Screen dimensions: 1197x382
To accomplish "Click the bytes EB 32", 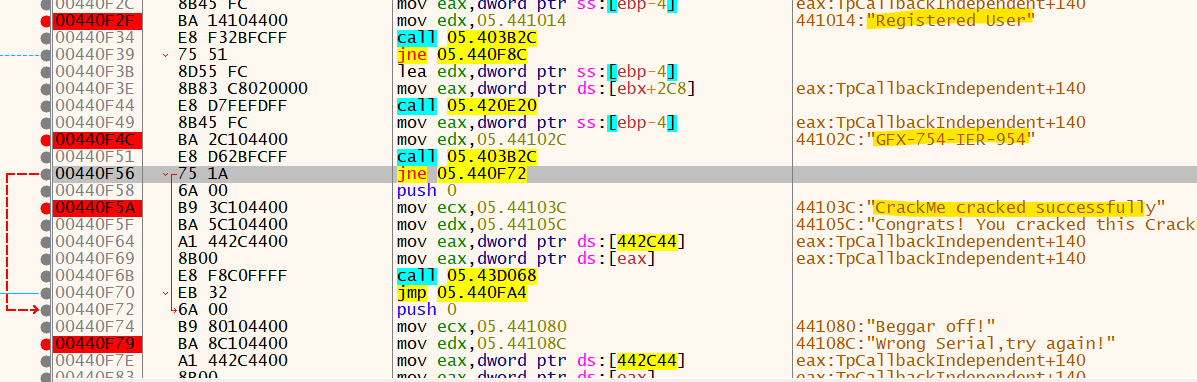I will (x=202, y=293).
